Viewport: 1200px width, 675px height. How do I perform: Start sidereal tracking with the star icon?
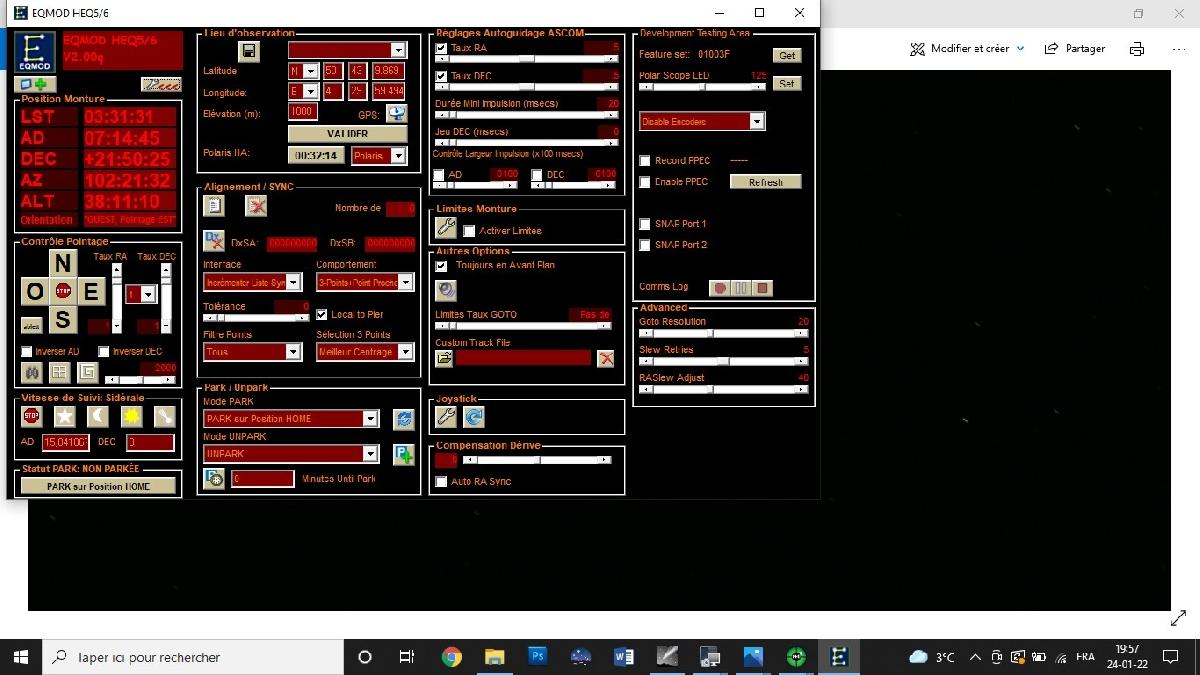coord(64,416)
